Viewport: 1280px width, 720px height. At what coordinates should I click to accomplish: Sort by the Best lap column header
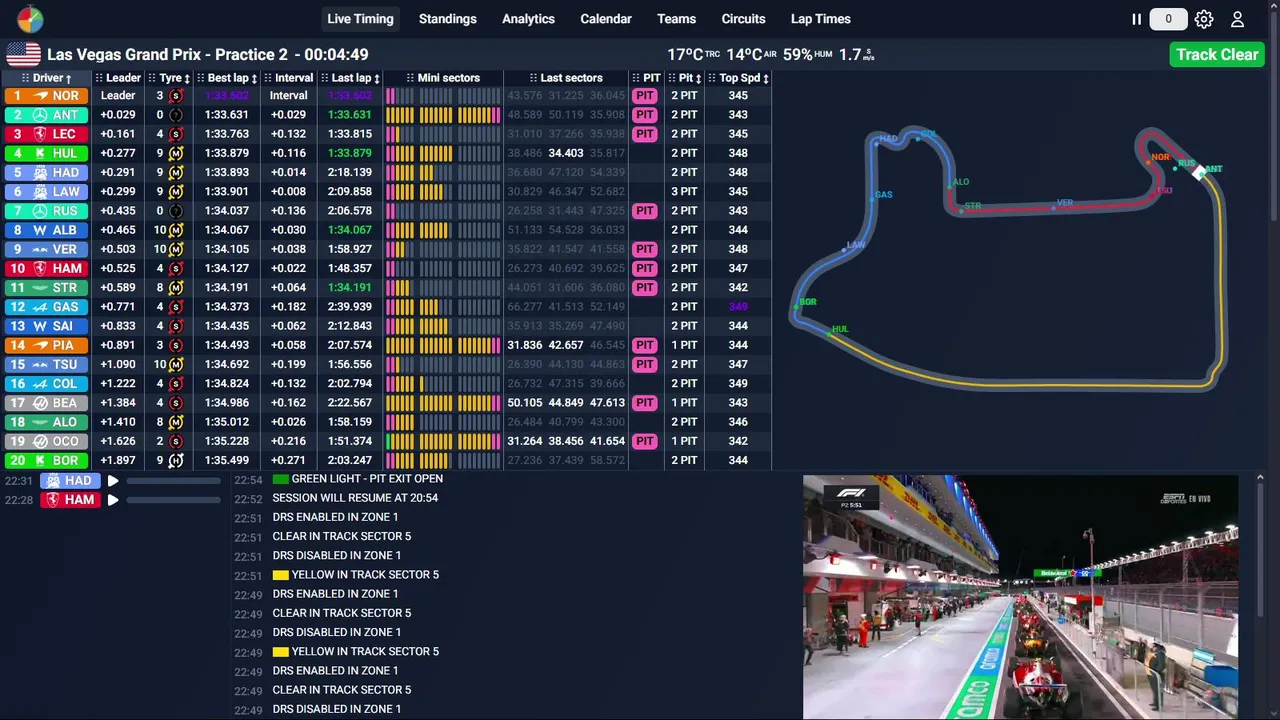[x=227, y=78]
